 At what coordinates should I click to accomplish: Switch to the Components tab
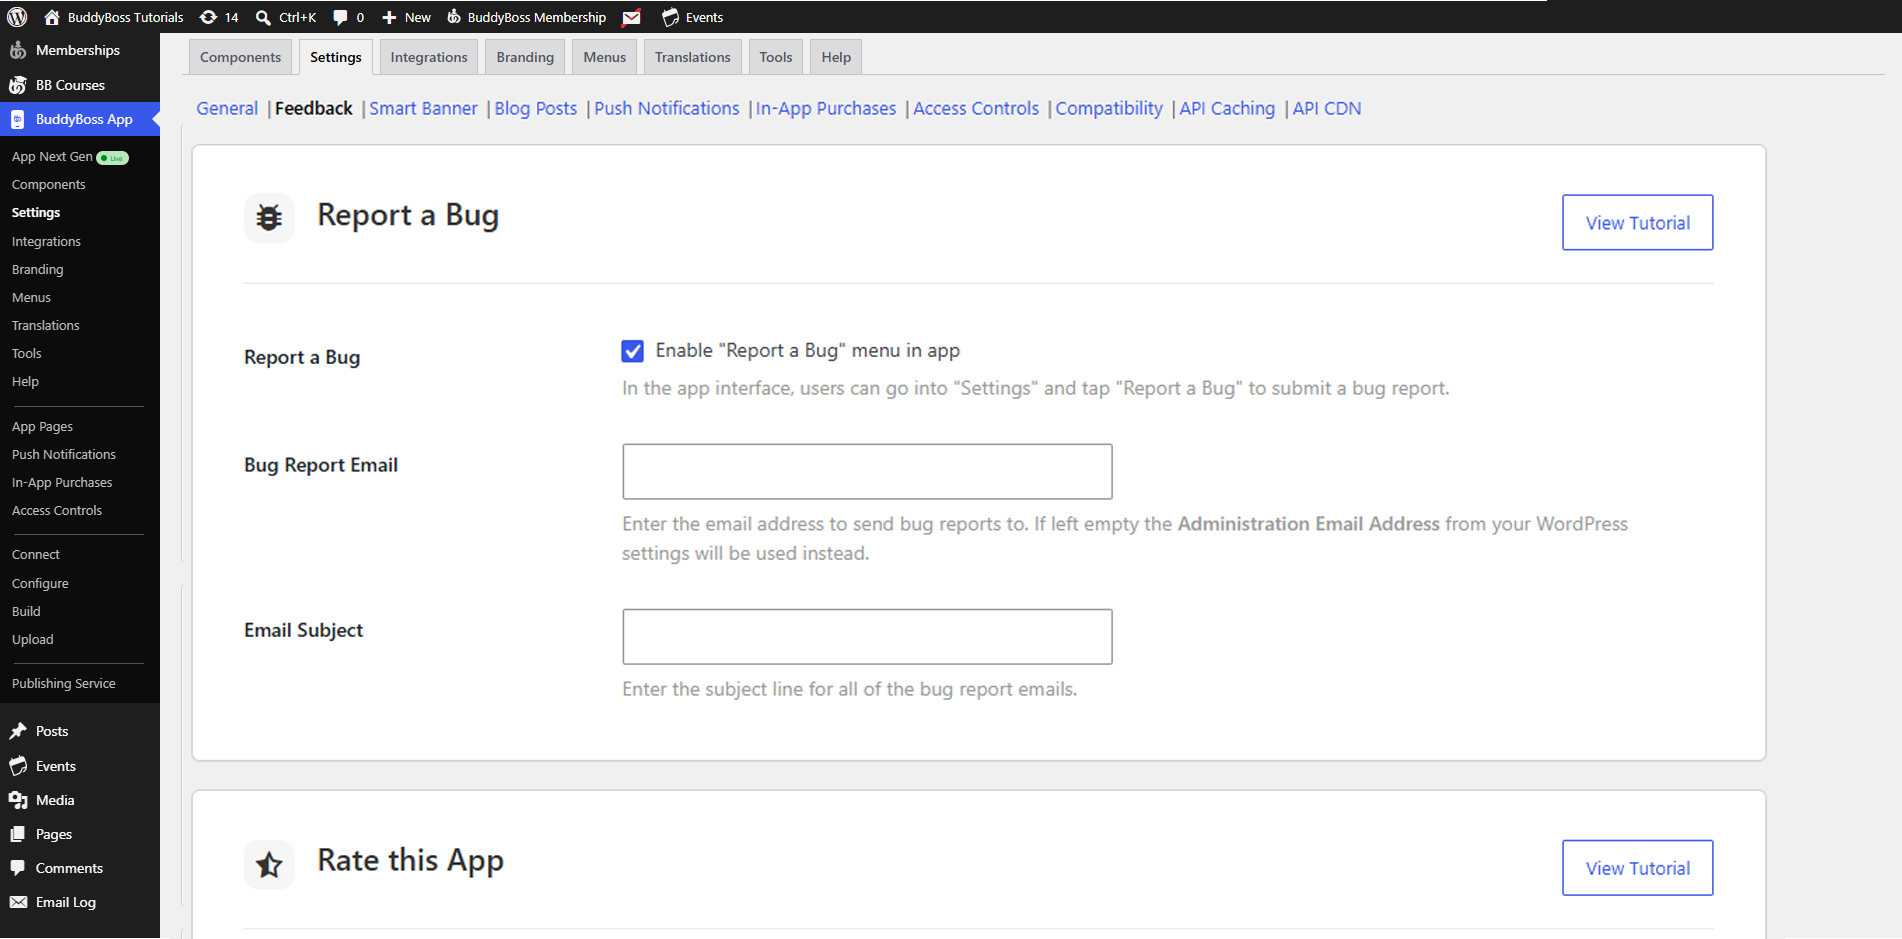(x=240, y=57)
